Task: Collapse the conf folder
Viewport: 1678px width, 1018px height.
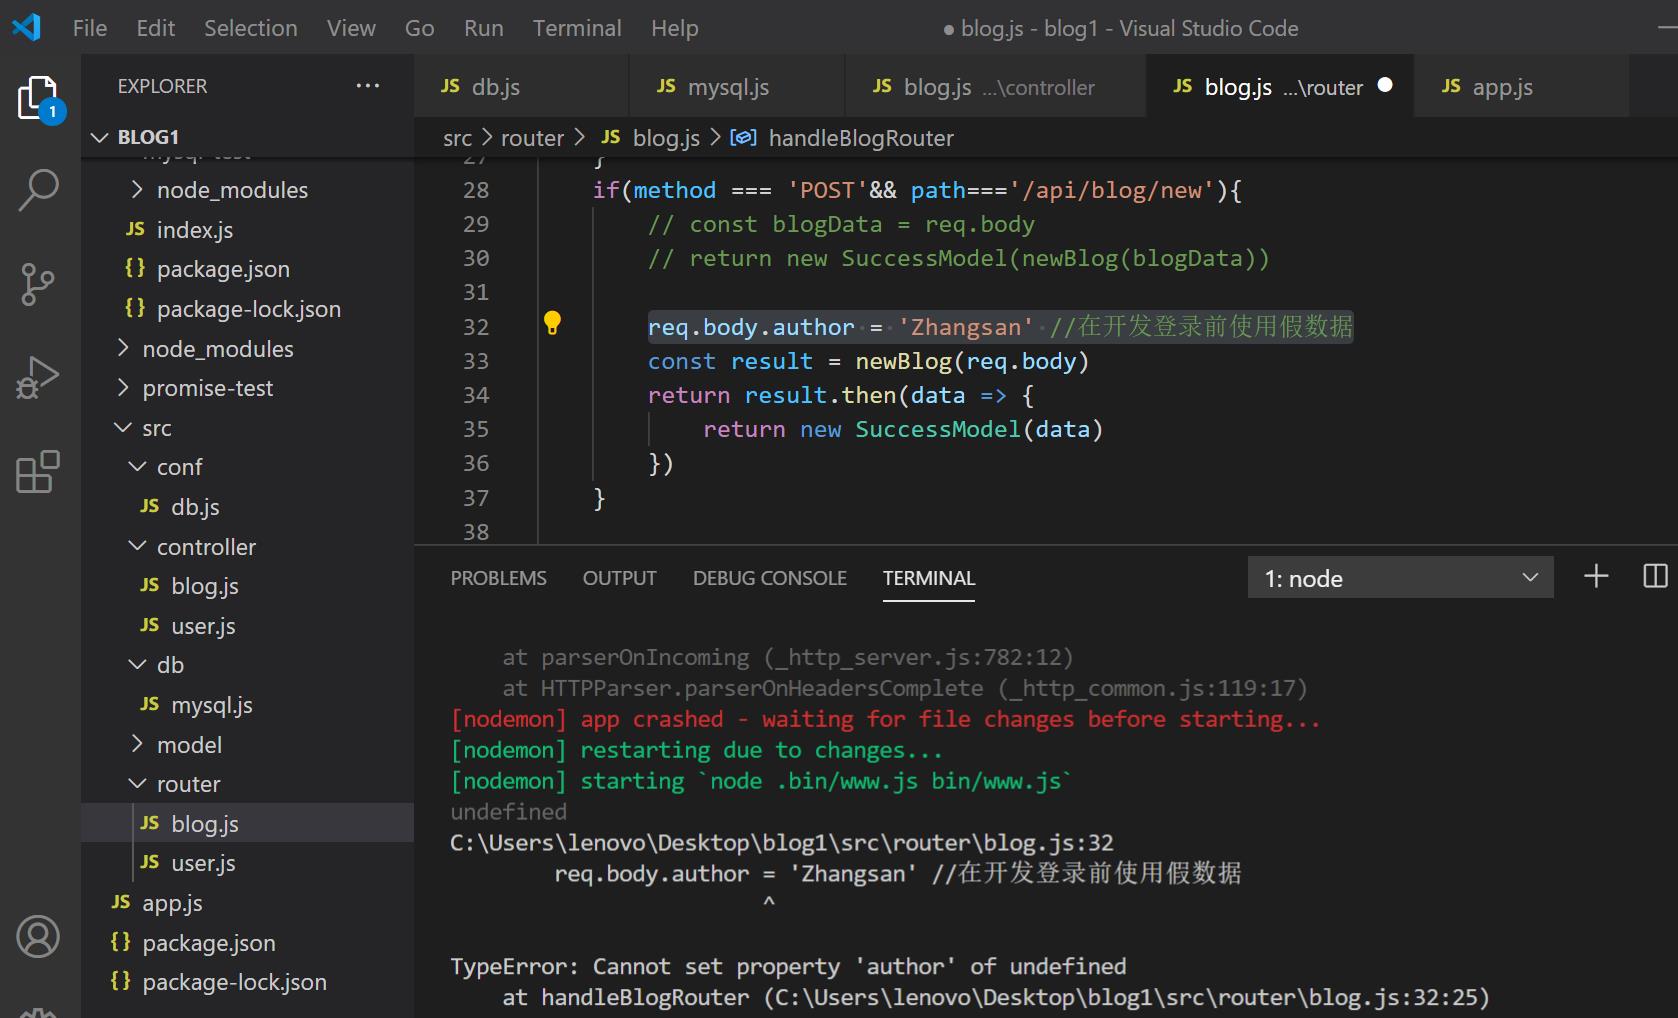Action: [138, 466]
